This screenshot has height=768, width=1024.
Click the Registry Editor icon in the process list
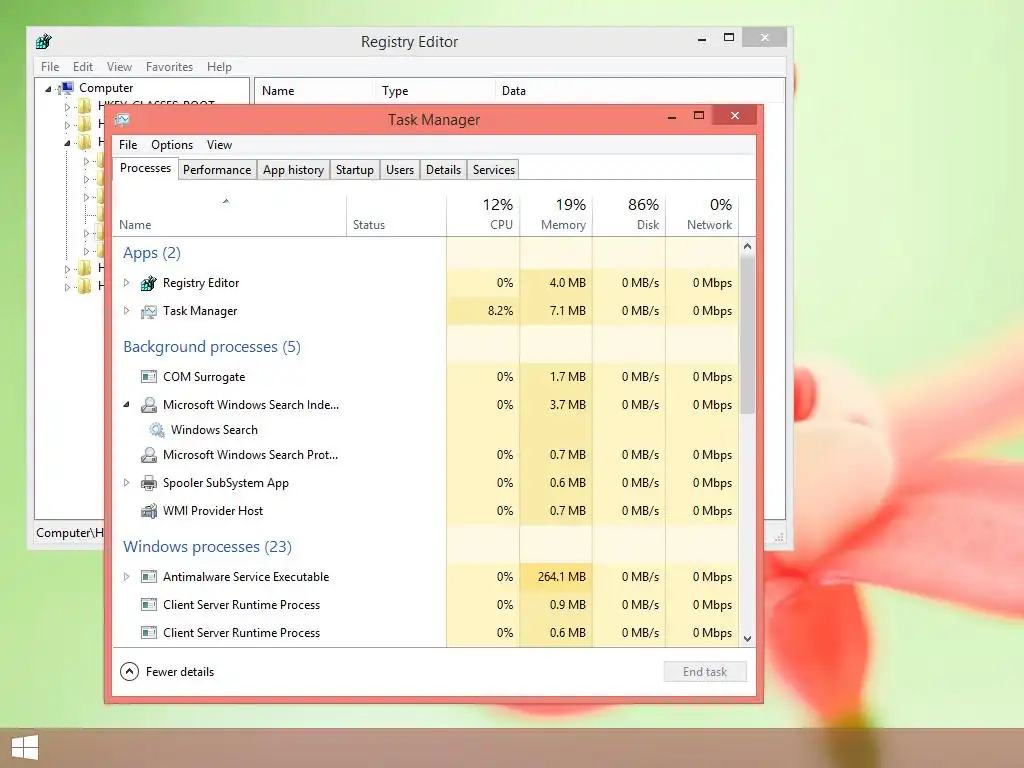pyautogui.click(x=149, y=283)
